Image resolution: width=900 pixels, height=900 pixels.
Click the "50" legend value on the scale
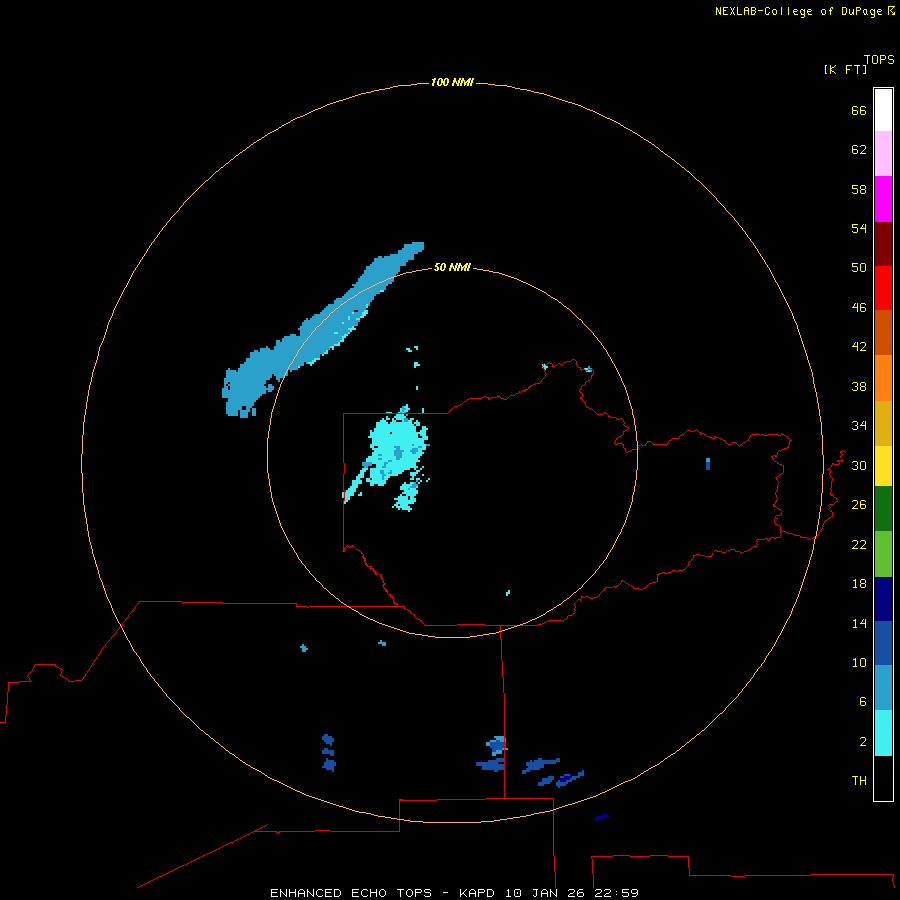859,268
